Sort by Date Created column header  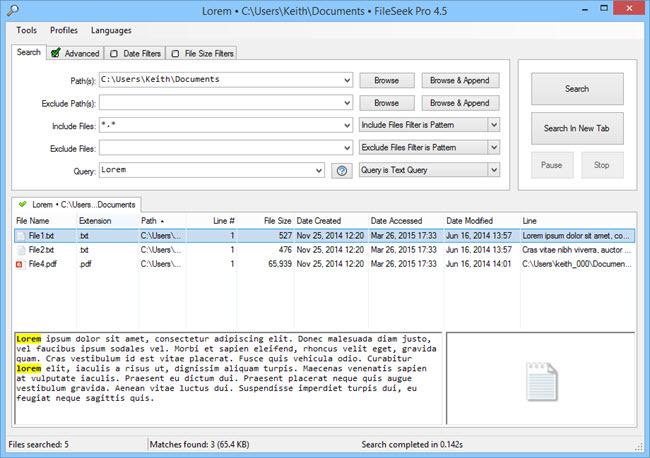[331, 221]
